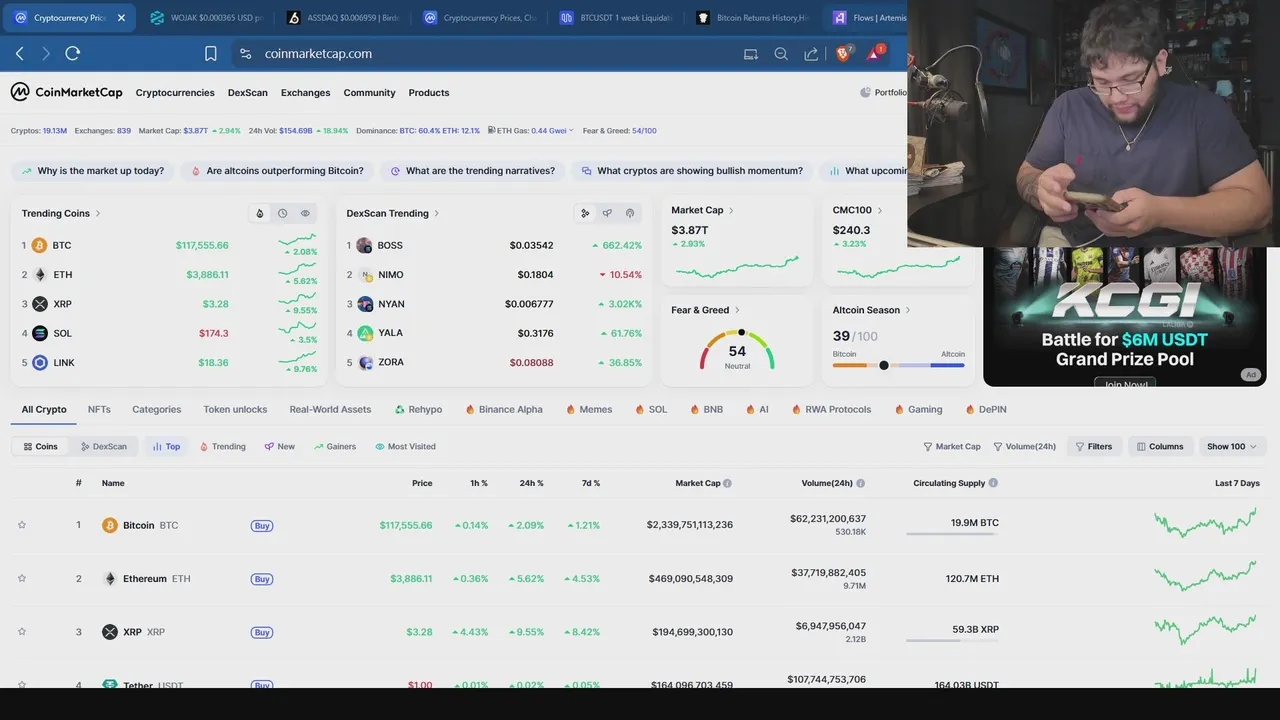The height and width of the screenshot is (720, 1280).
Task: Click the zoom-out magnifier icon in address bar
Action: coord(781,54)
